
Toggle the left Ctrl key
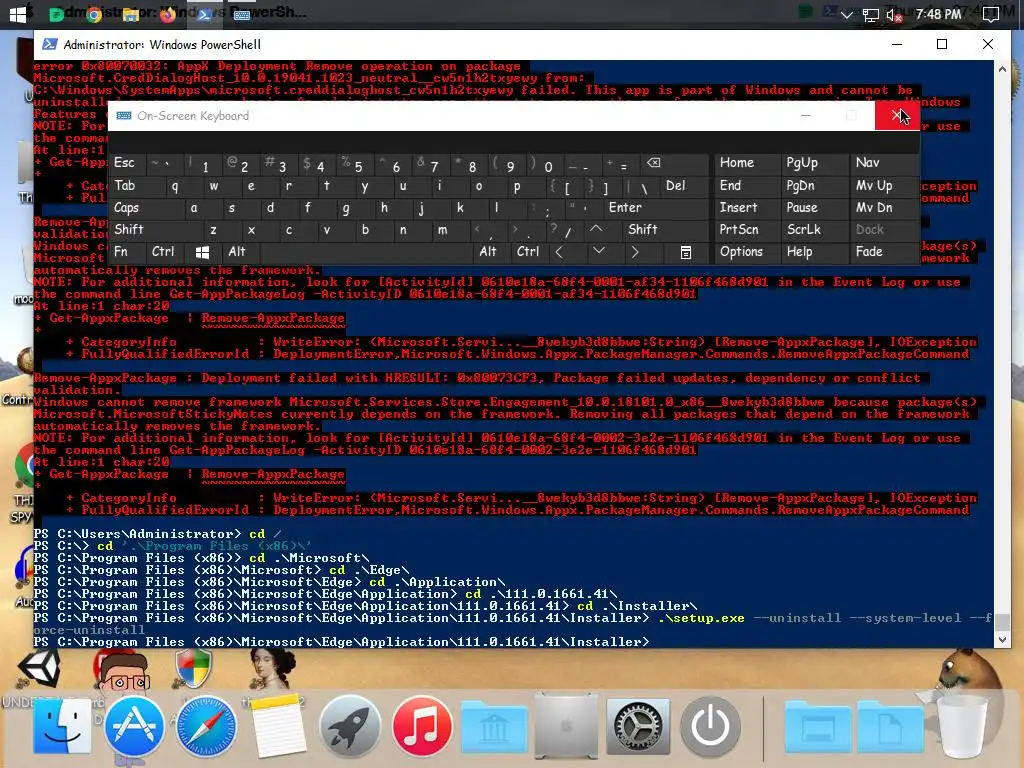coord(163,252)
